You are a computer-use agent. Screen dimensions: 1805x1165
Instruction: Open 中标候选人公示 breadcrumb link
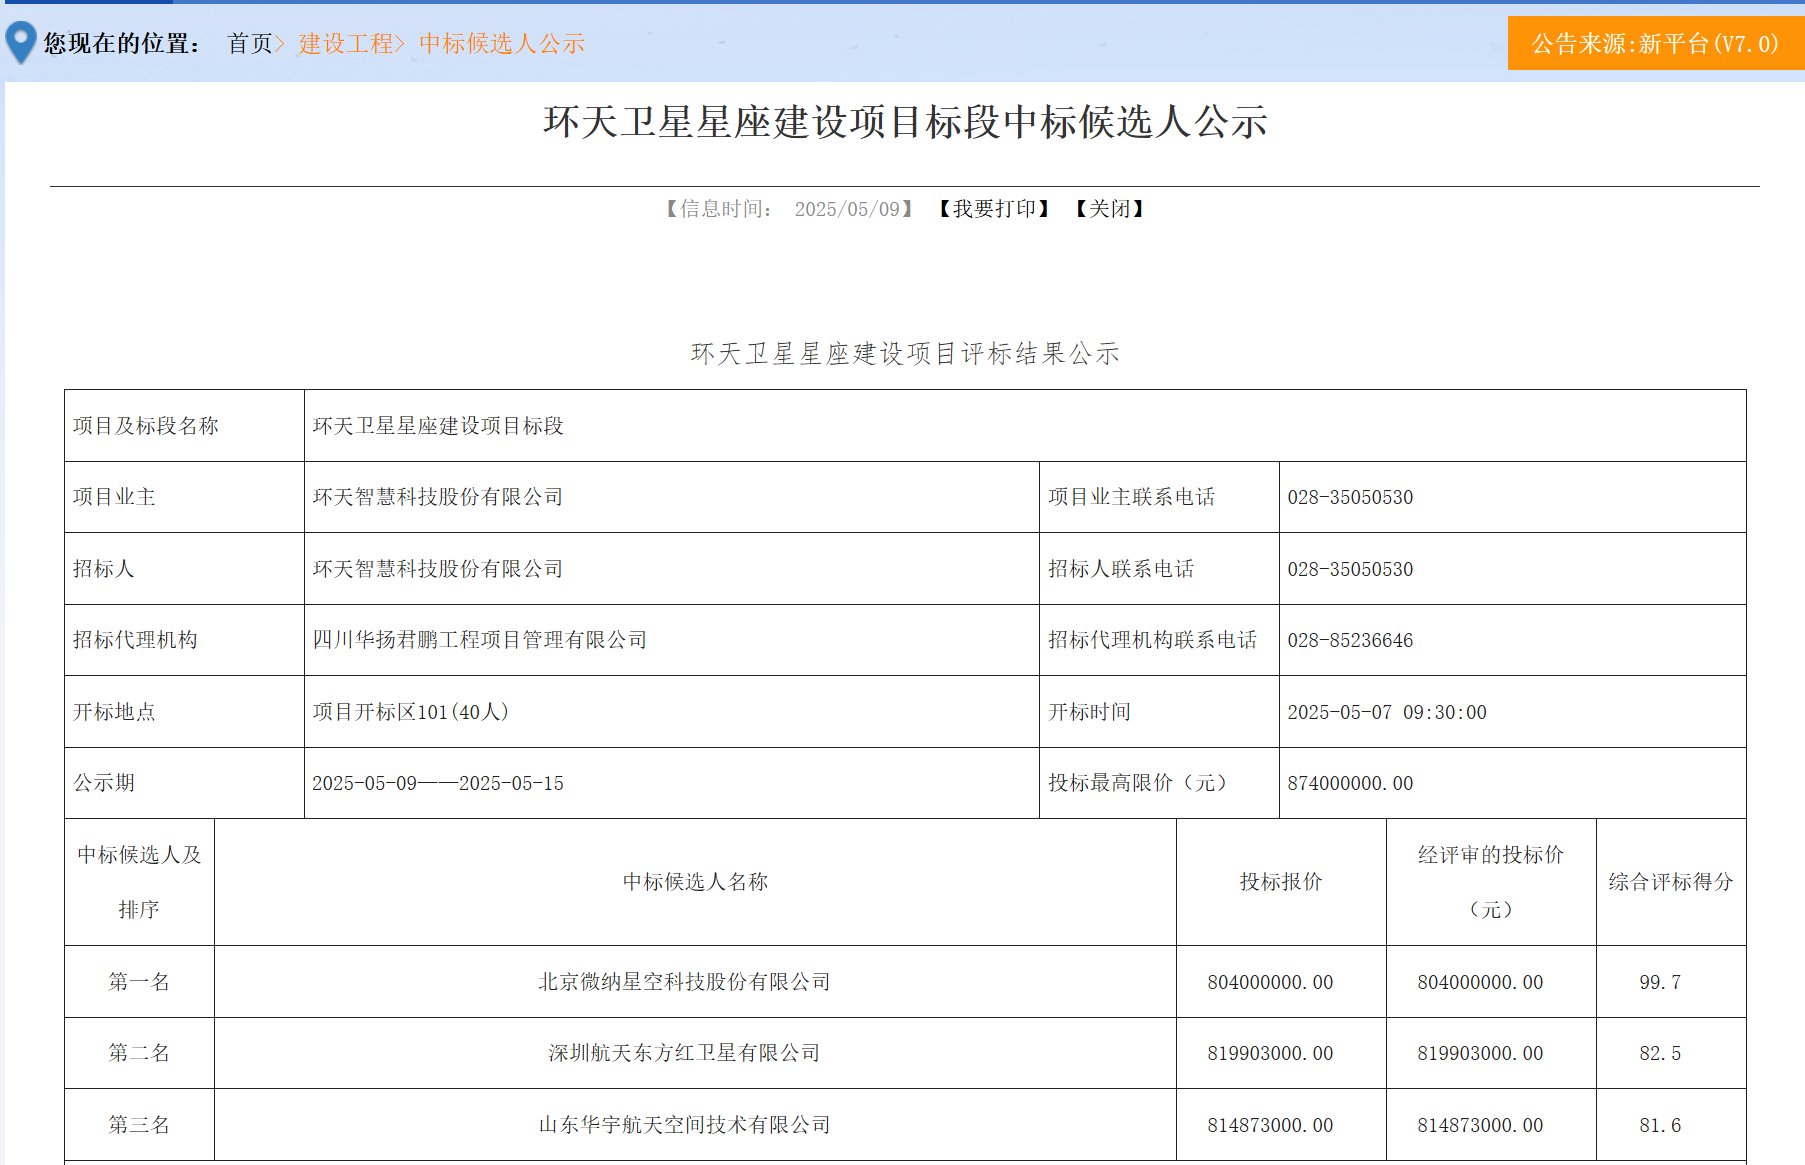tap(502, 44)
